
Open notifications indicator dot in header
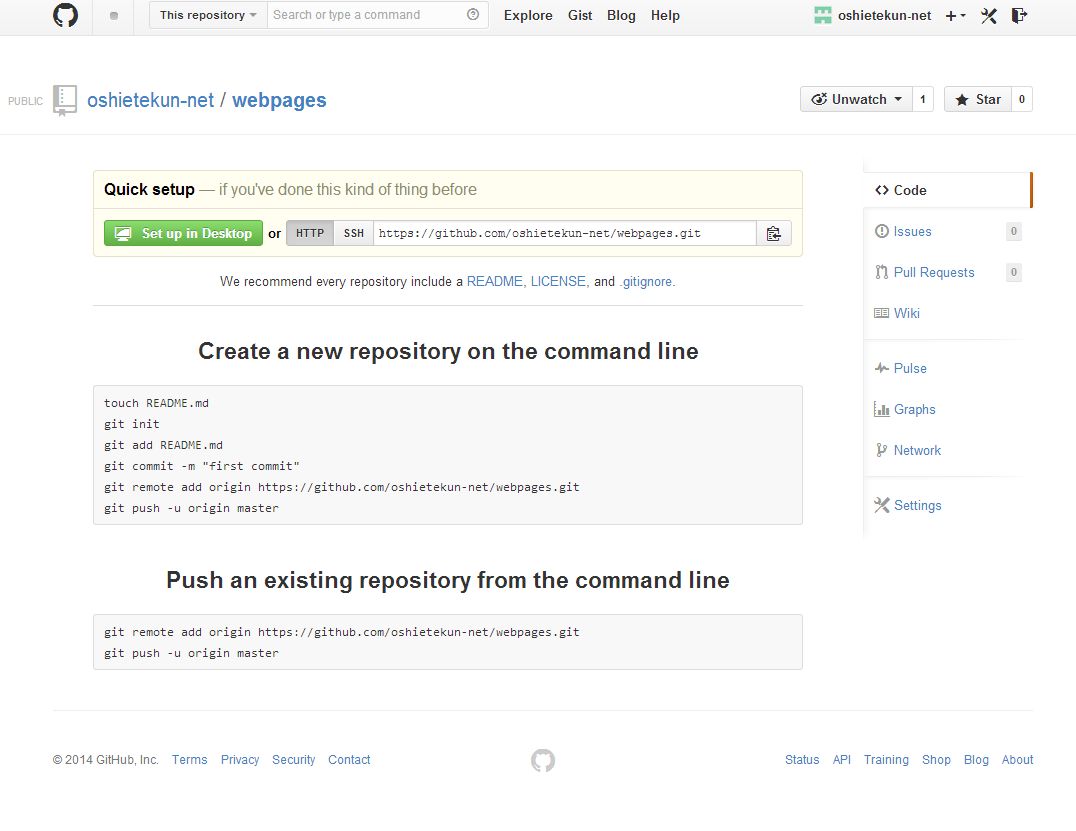[114, 16]
